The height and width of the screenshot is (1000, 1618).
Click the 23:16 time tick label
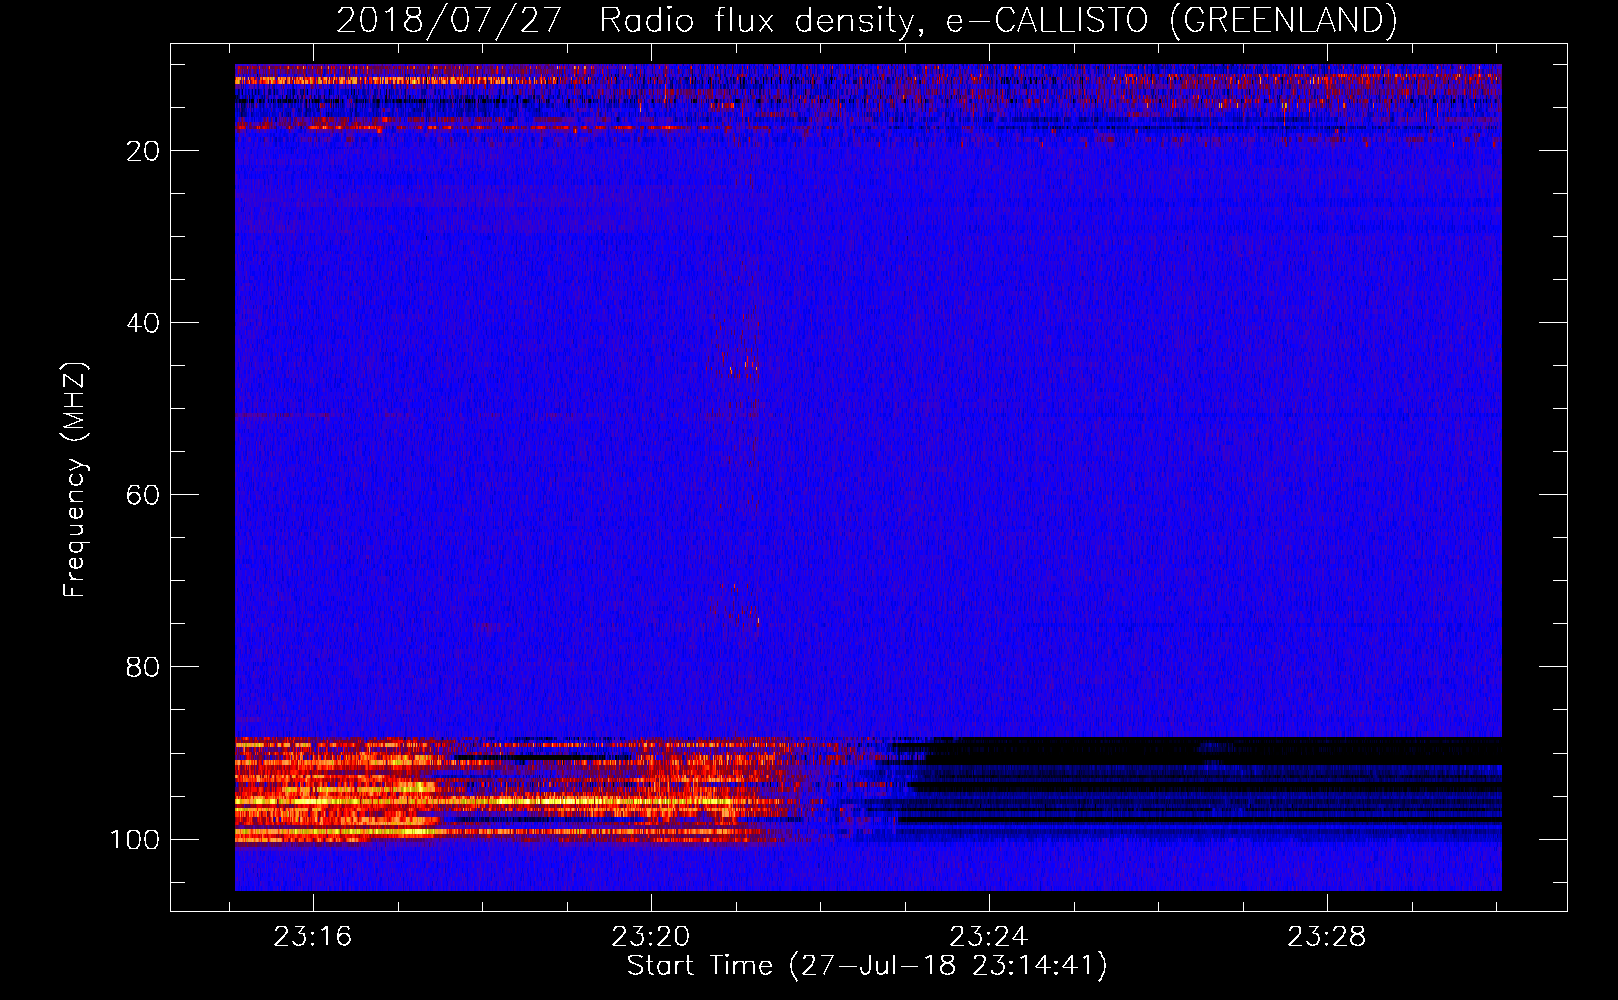tap(313, 937)
